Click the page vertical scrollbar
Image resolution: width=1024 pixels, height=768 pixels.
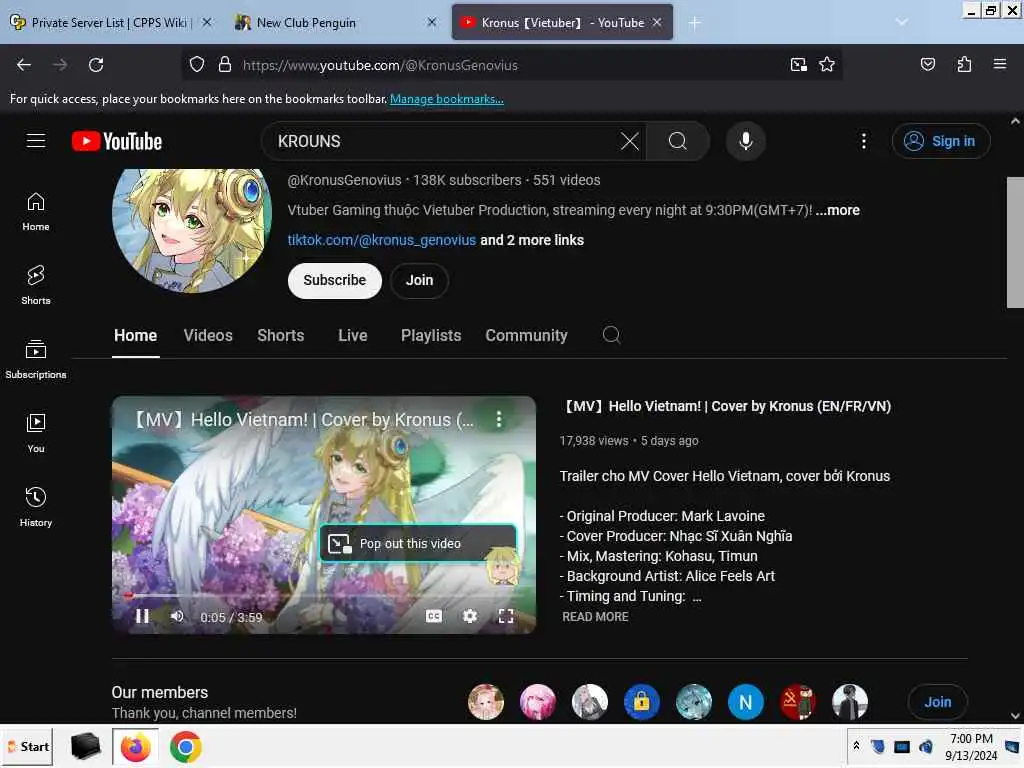1015,243
